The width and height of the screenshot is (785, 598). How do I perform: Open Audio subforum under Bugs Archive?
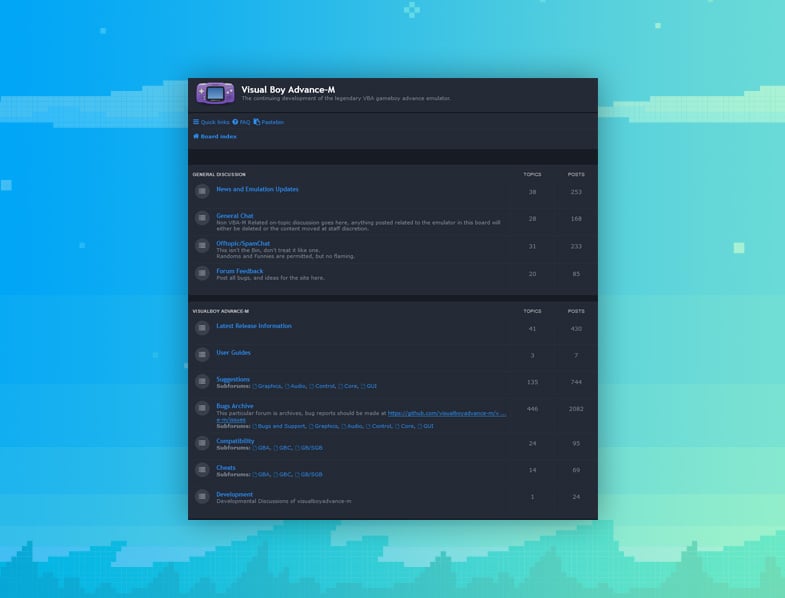(352, 426)
